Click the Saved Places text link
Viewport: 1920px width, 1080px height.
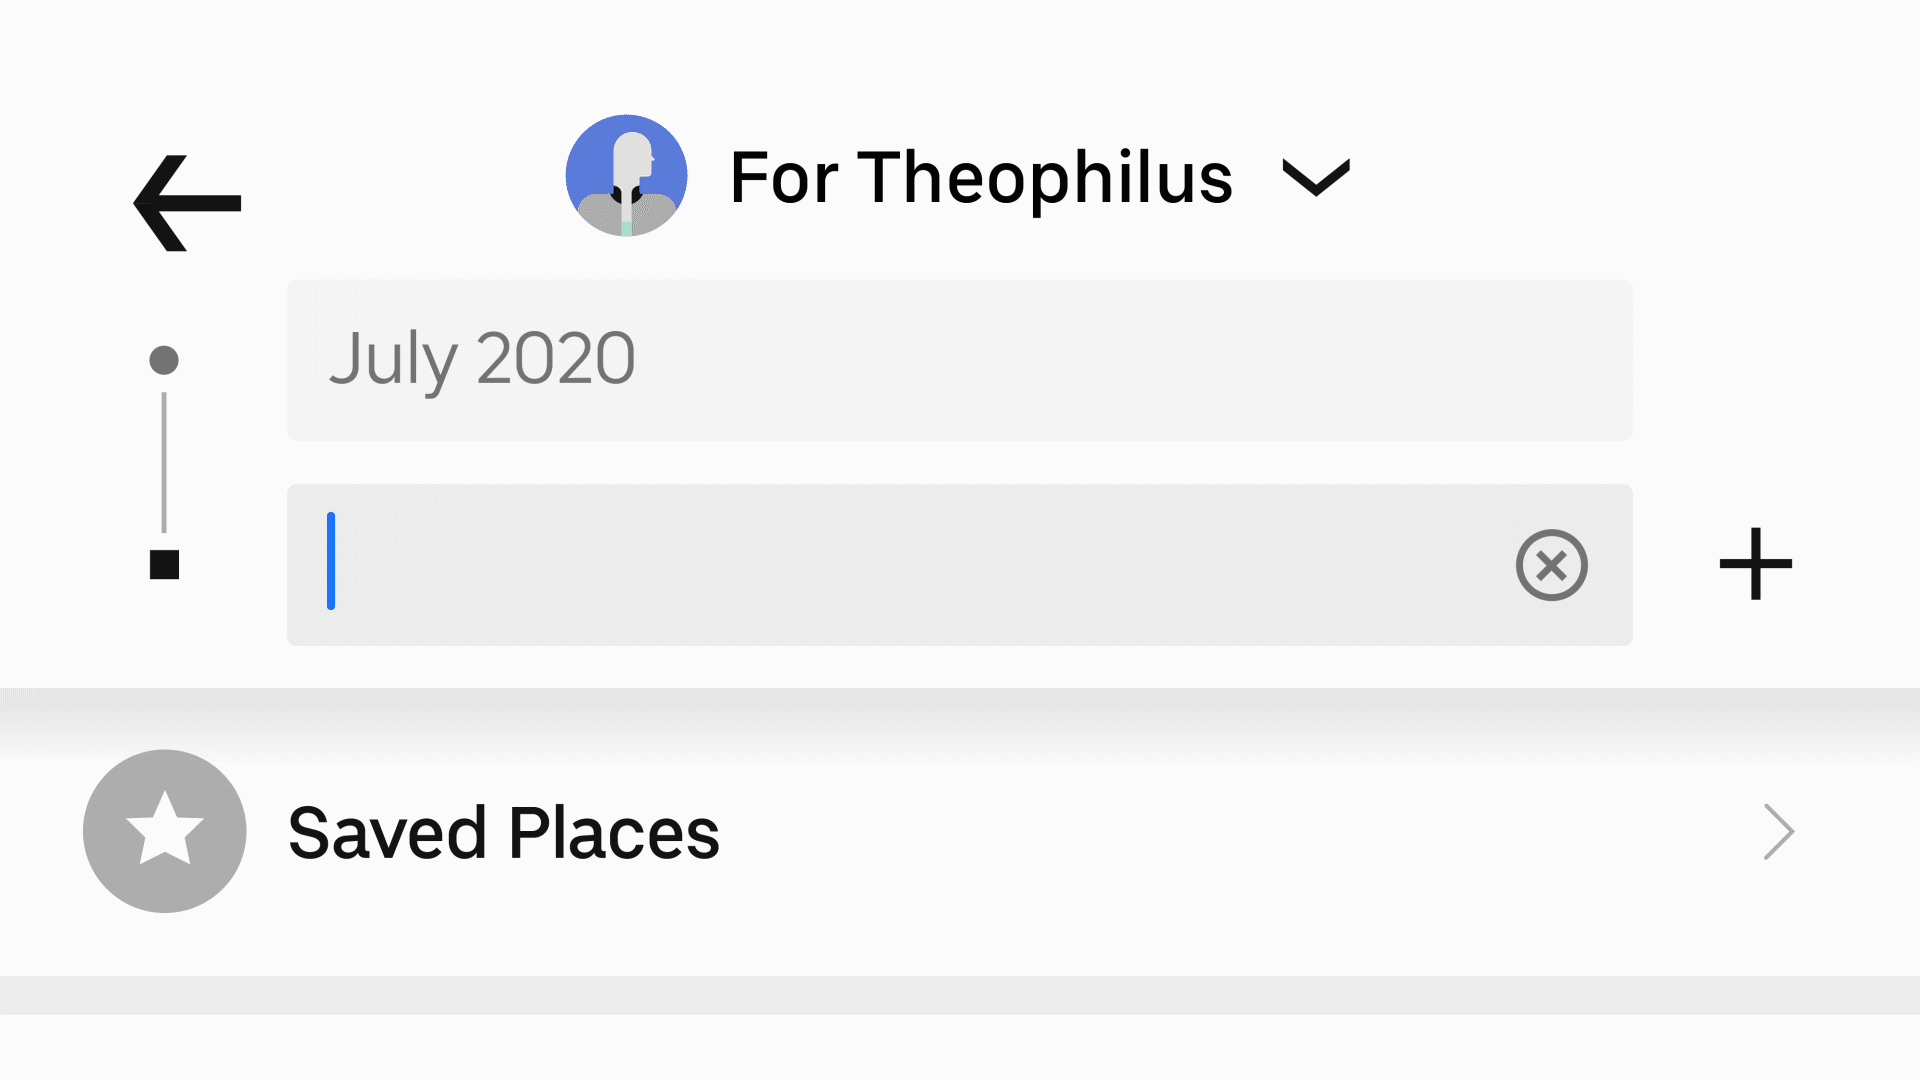click(502, 831)
